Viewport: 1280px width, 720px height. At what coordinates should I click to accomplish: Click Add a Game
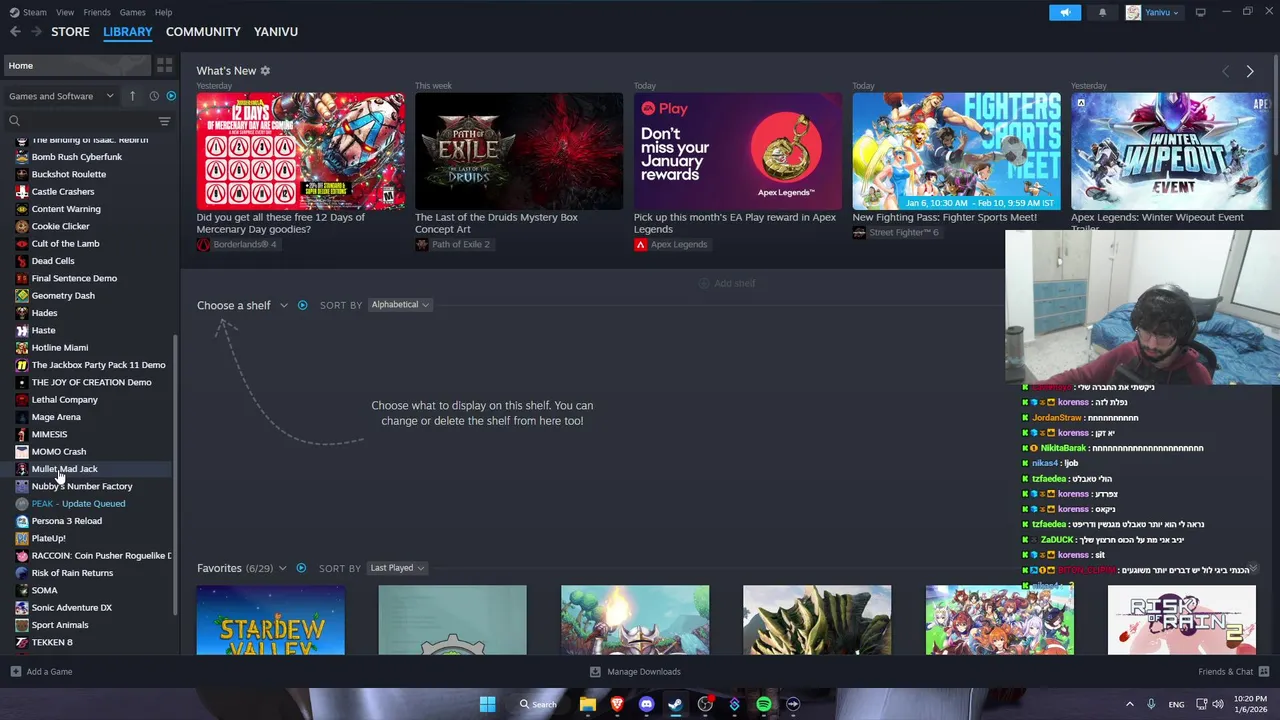point(41,672)
